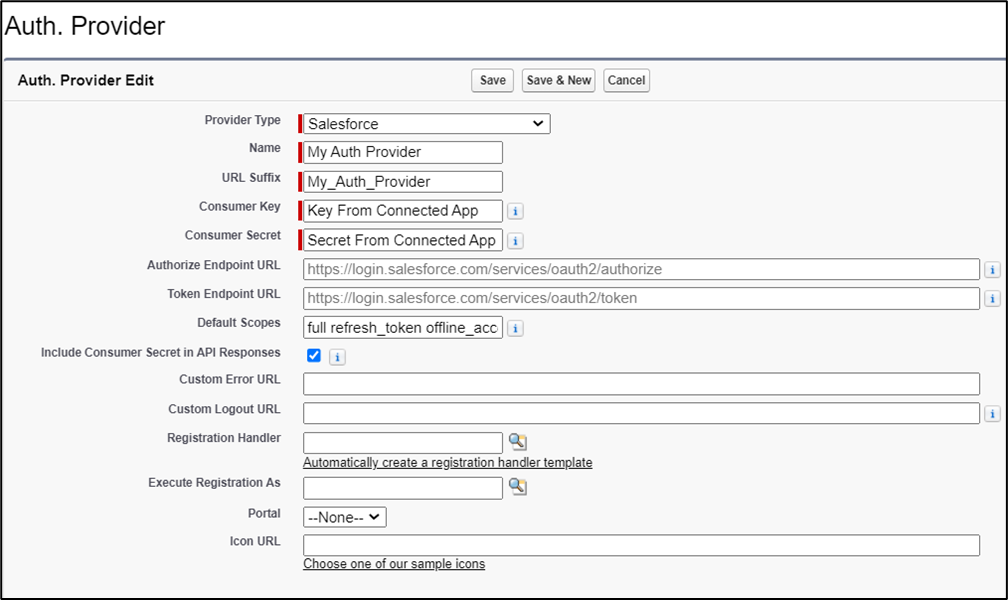Screen dimensions: 1008x600
Task: Edit the Consumer Secret field
Action: (x=403, y=241)
